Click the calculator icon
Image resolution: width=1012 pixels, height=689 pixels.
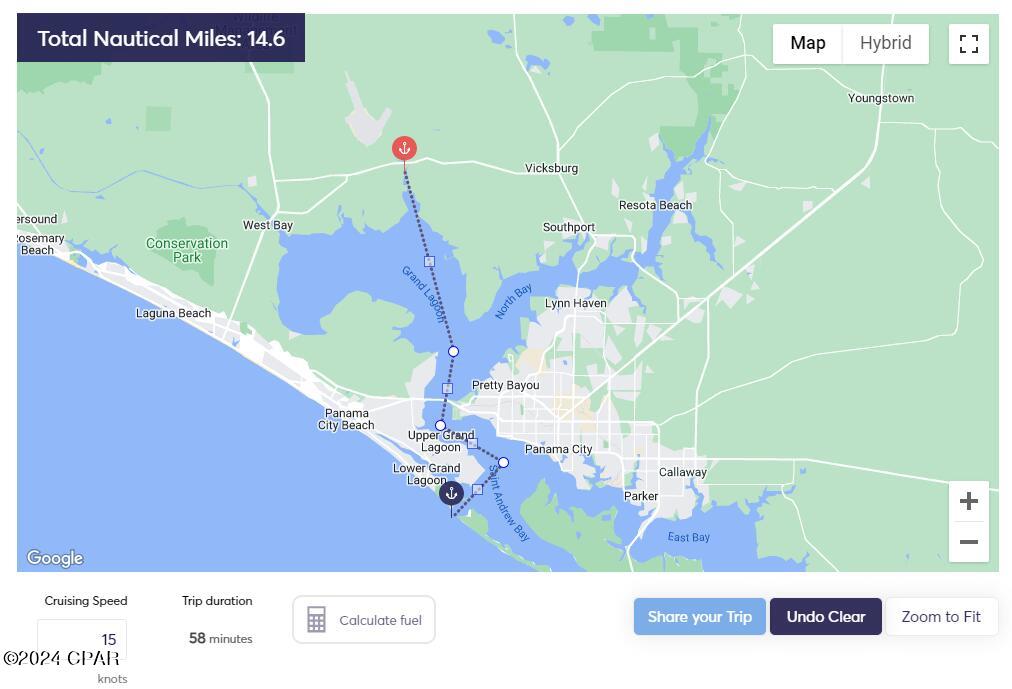316,620
